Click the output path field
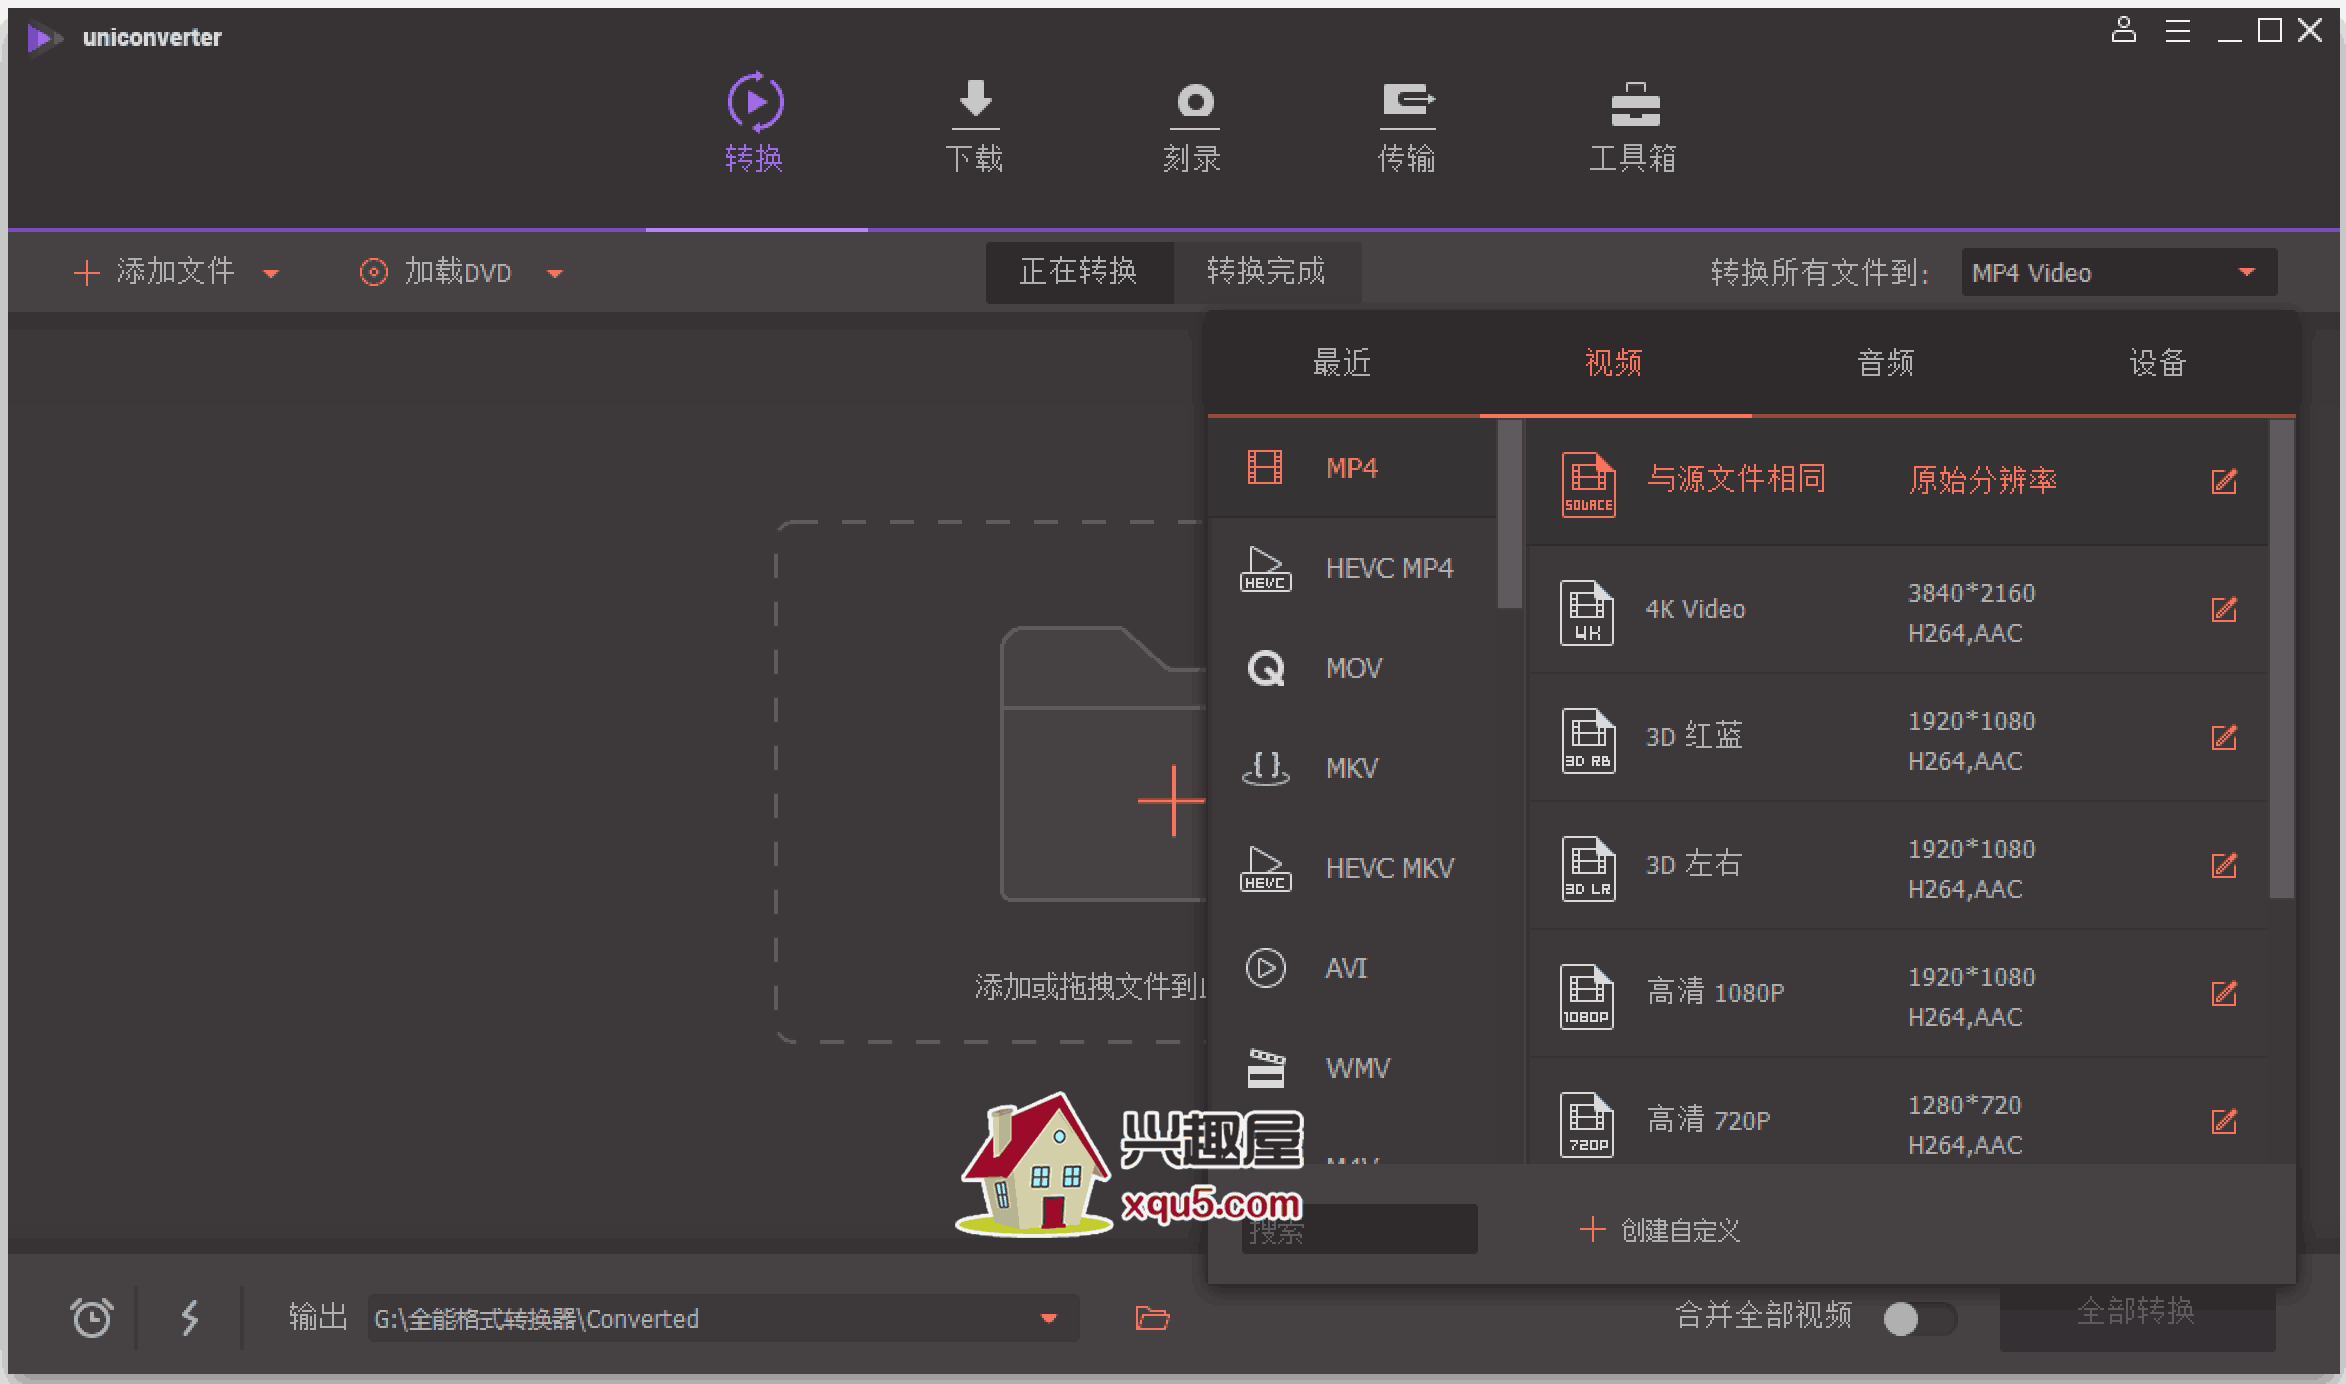Viewport: 2346px width, 1384px height. point(723,1318)
